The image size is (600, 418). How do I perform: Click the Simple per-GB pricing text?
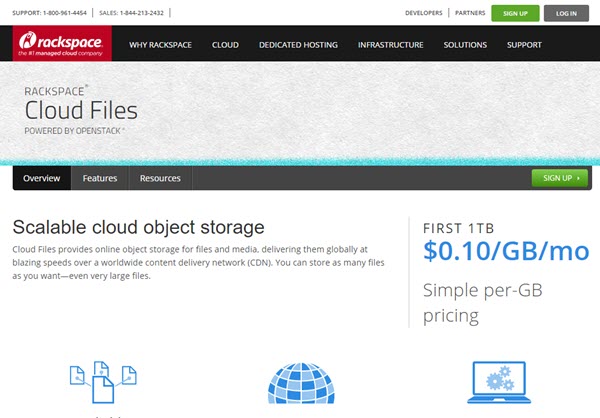[x=483, y=303]
